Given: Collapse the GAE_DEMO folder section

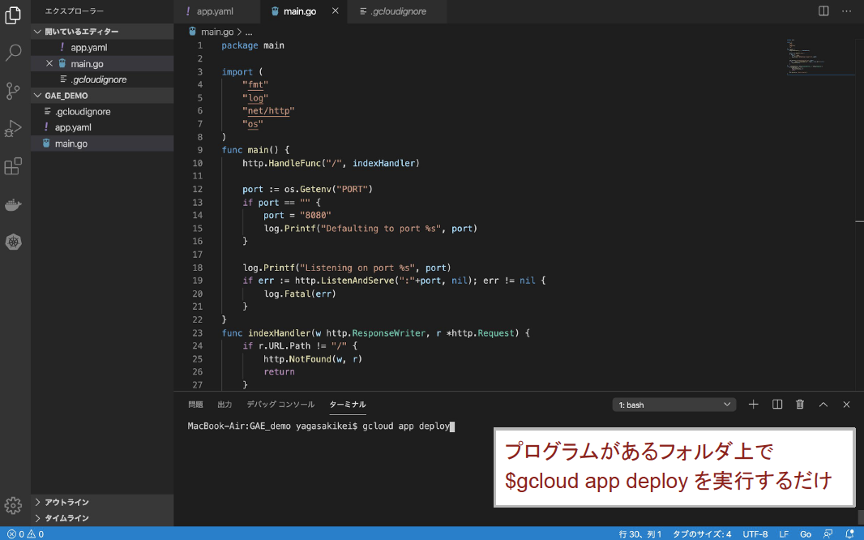Looking at the screenshot, I should point(102,95).
